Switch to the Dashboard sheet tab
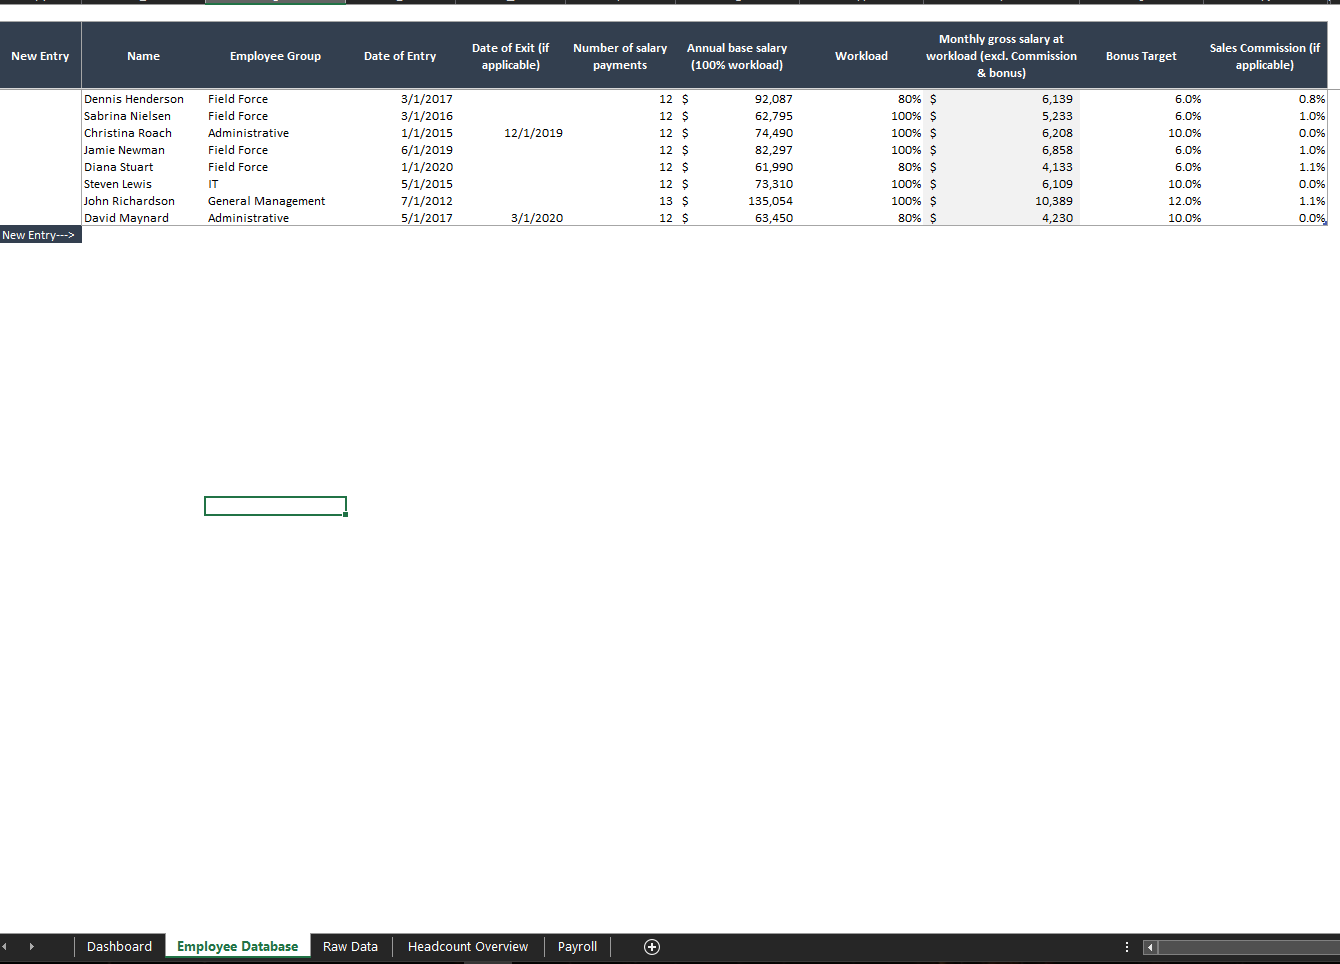 [119, 946]
